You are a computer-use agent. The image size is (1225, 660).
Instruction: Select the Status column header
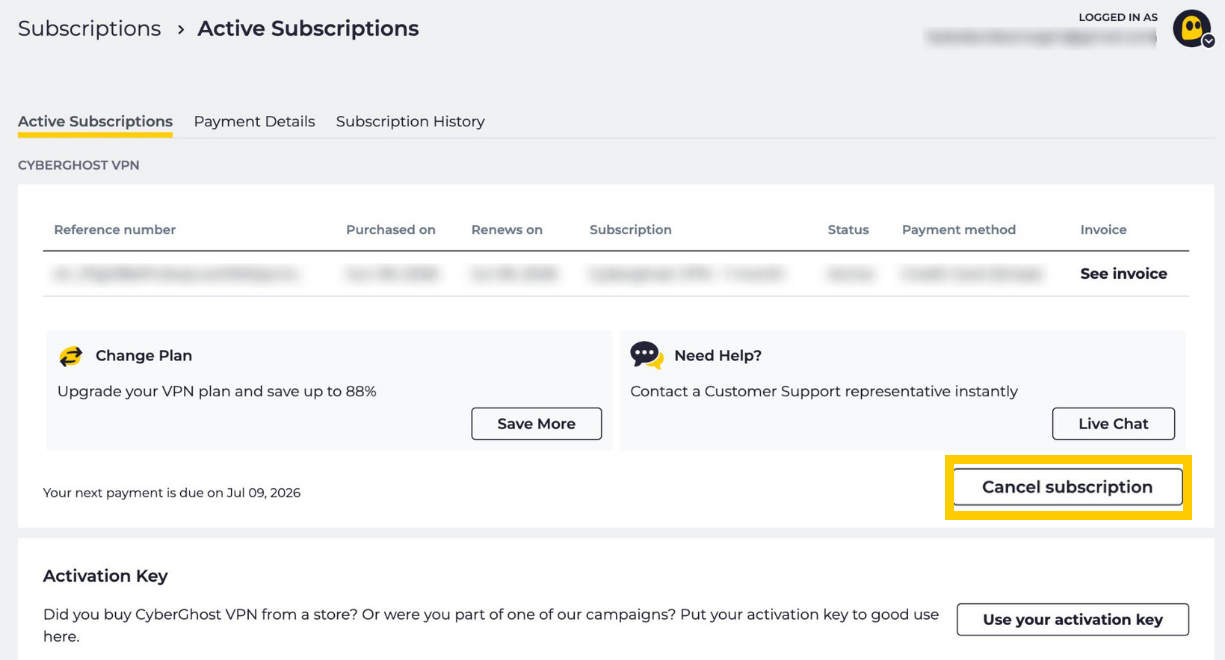pos(848,229)
